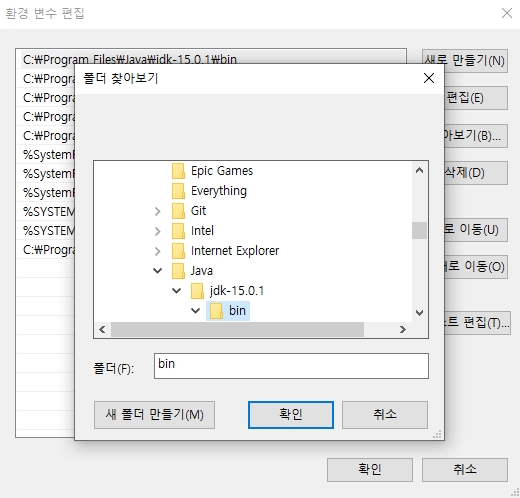Collapse the bin folder node

click(x=196, y=311)
